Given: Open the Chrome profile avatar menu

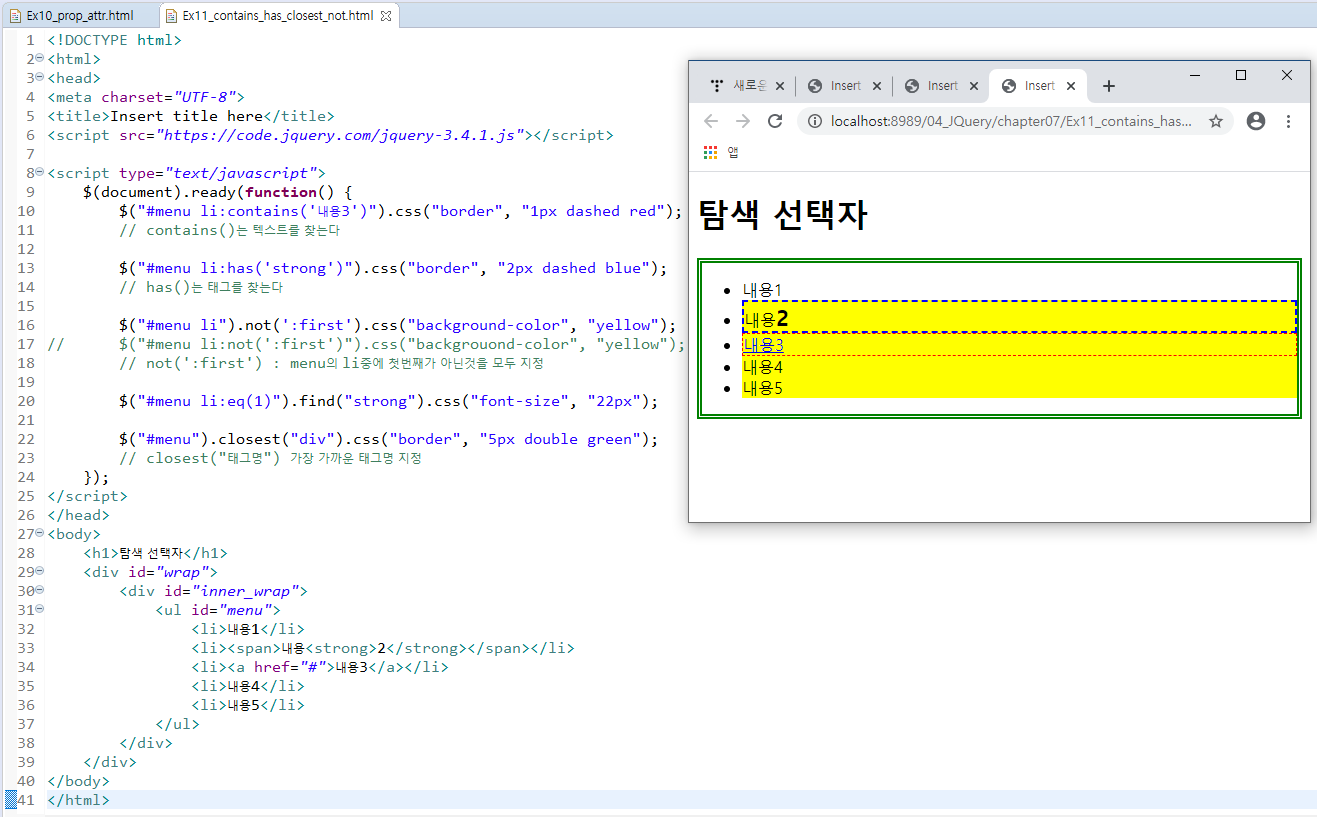Looking at the screenshot, I should [1256, 121].
